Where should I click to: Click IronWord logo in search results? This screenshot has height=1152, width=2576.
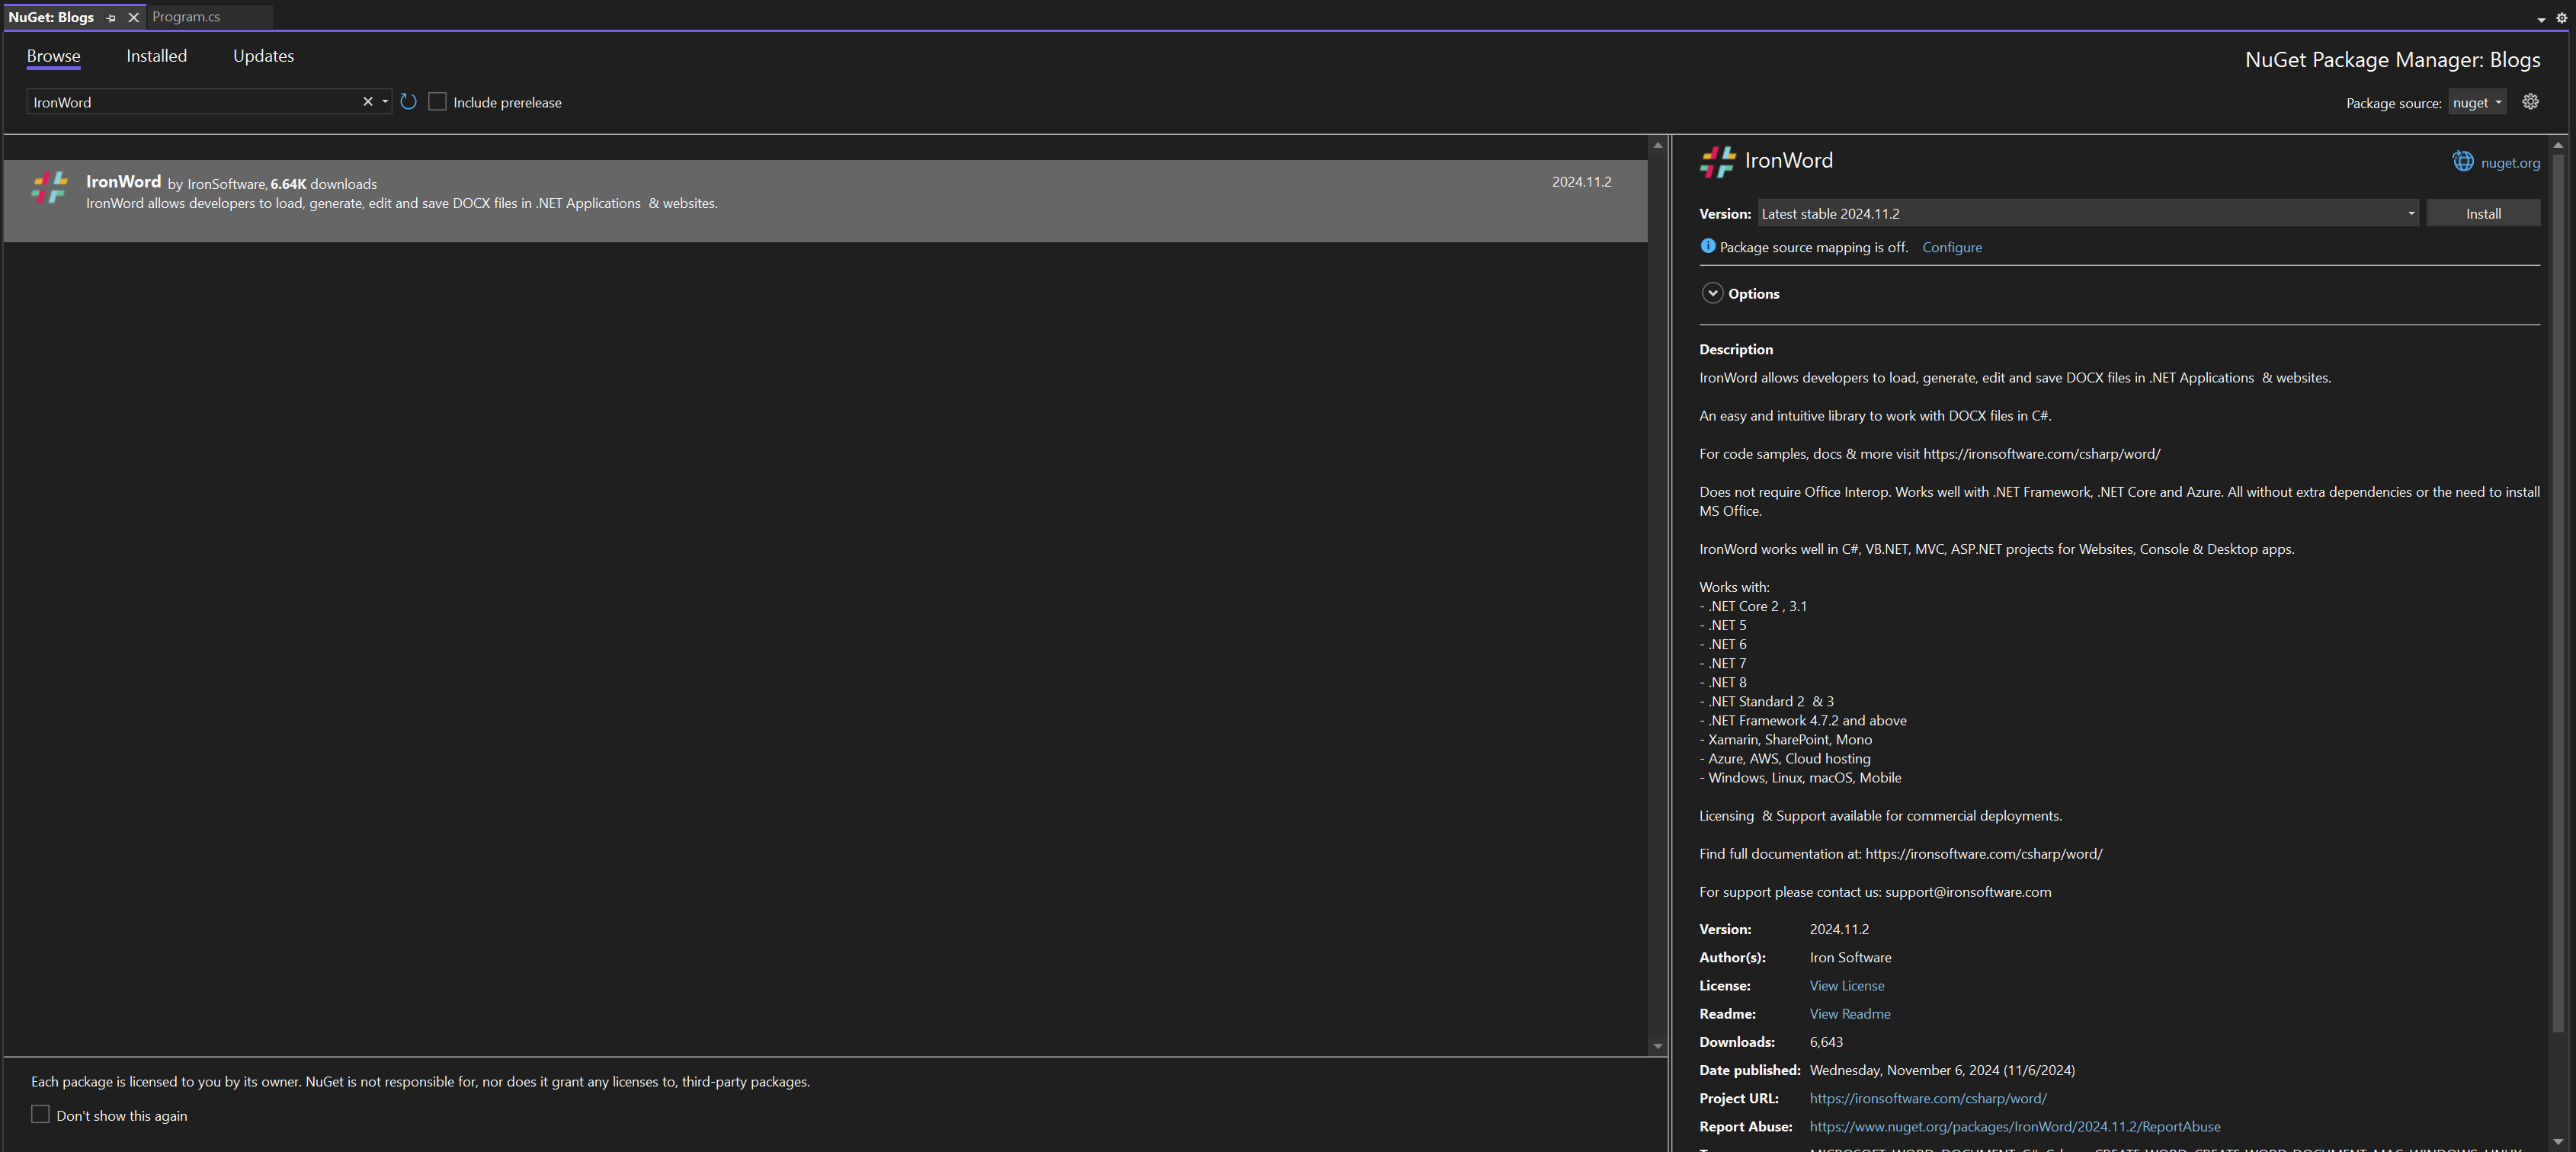[x=48, y=187]
